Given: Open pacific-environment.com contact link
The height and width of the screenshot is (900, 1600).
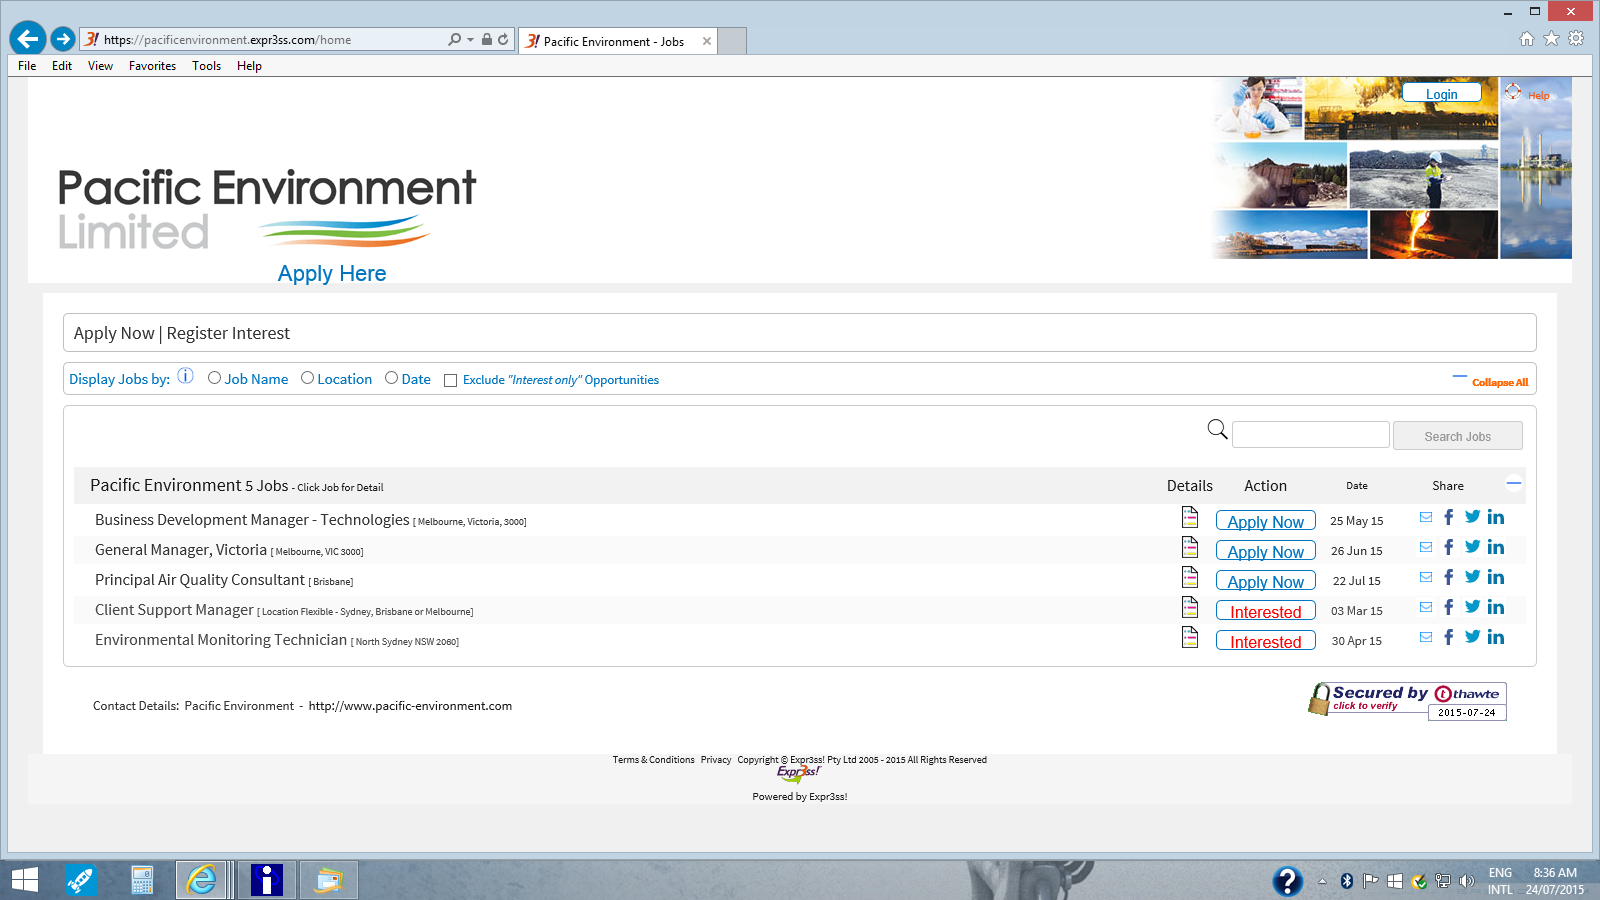Looking at the screenshot, I should pyautogui.click(x=410, y=706).
